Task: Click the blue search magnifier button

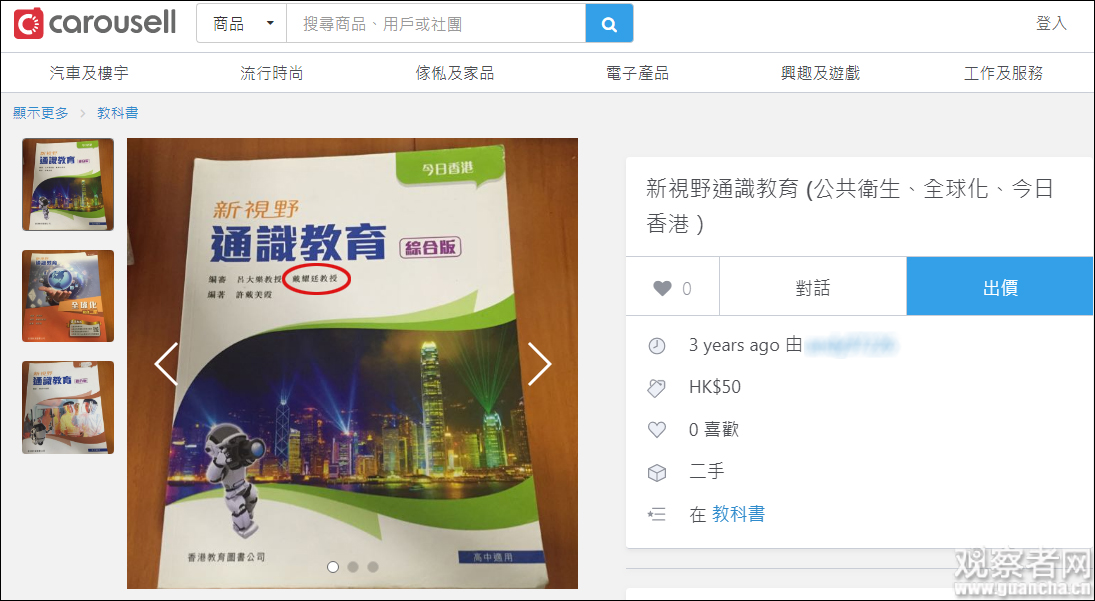Action: [x=609, y=24]
